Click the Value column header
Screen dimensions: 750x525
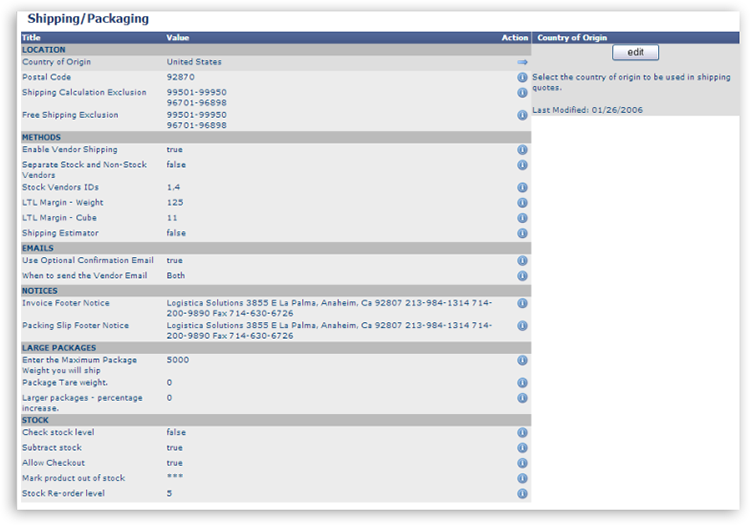pyautogui.click(x=177, y=38)
